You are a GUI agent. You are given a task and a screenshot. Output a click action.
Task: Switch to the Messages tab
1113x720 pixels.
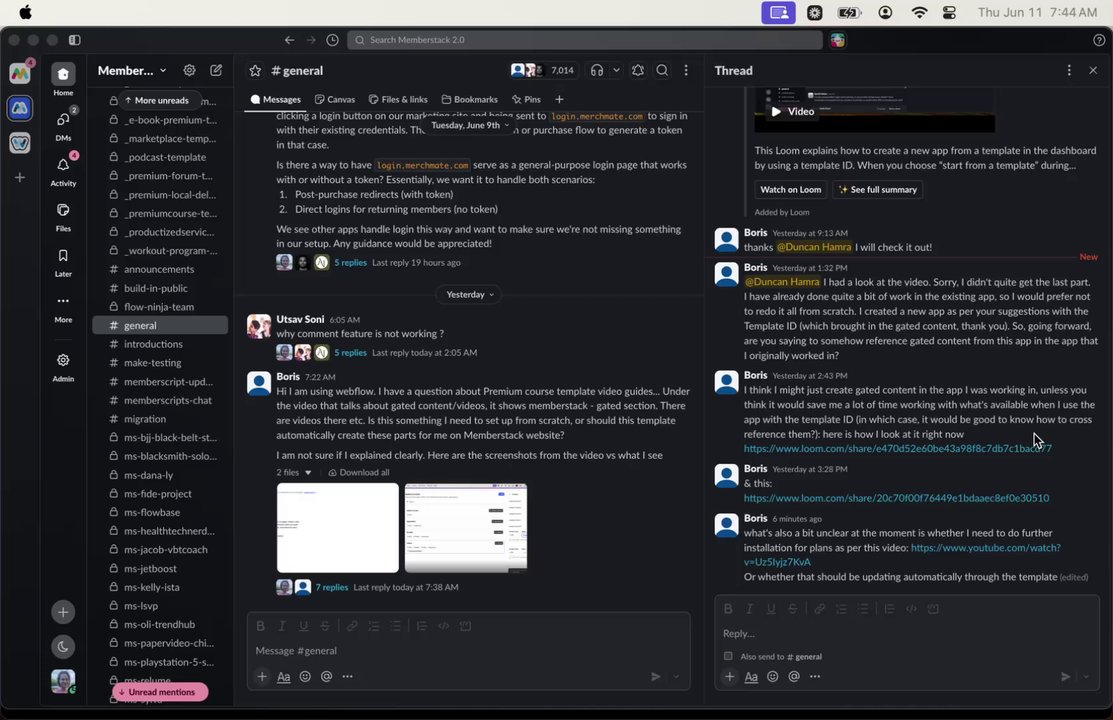pos(276,99)
